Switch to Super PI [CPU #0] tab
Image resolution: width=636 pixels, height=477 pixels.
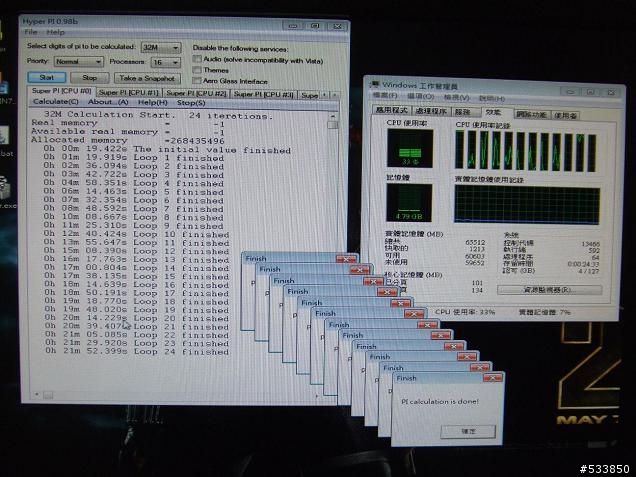coord(61,91)
